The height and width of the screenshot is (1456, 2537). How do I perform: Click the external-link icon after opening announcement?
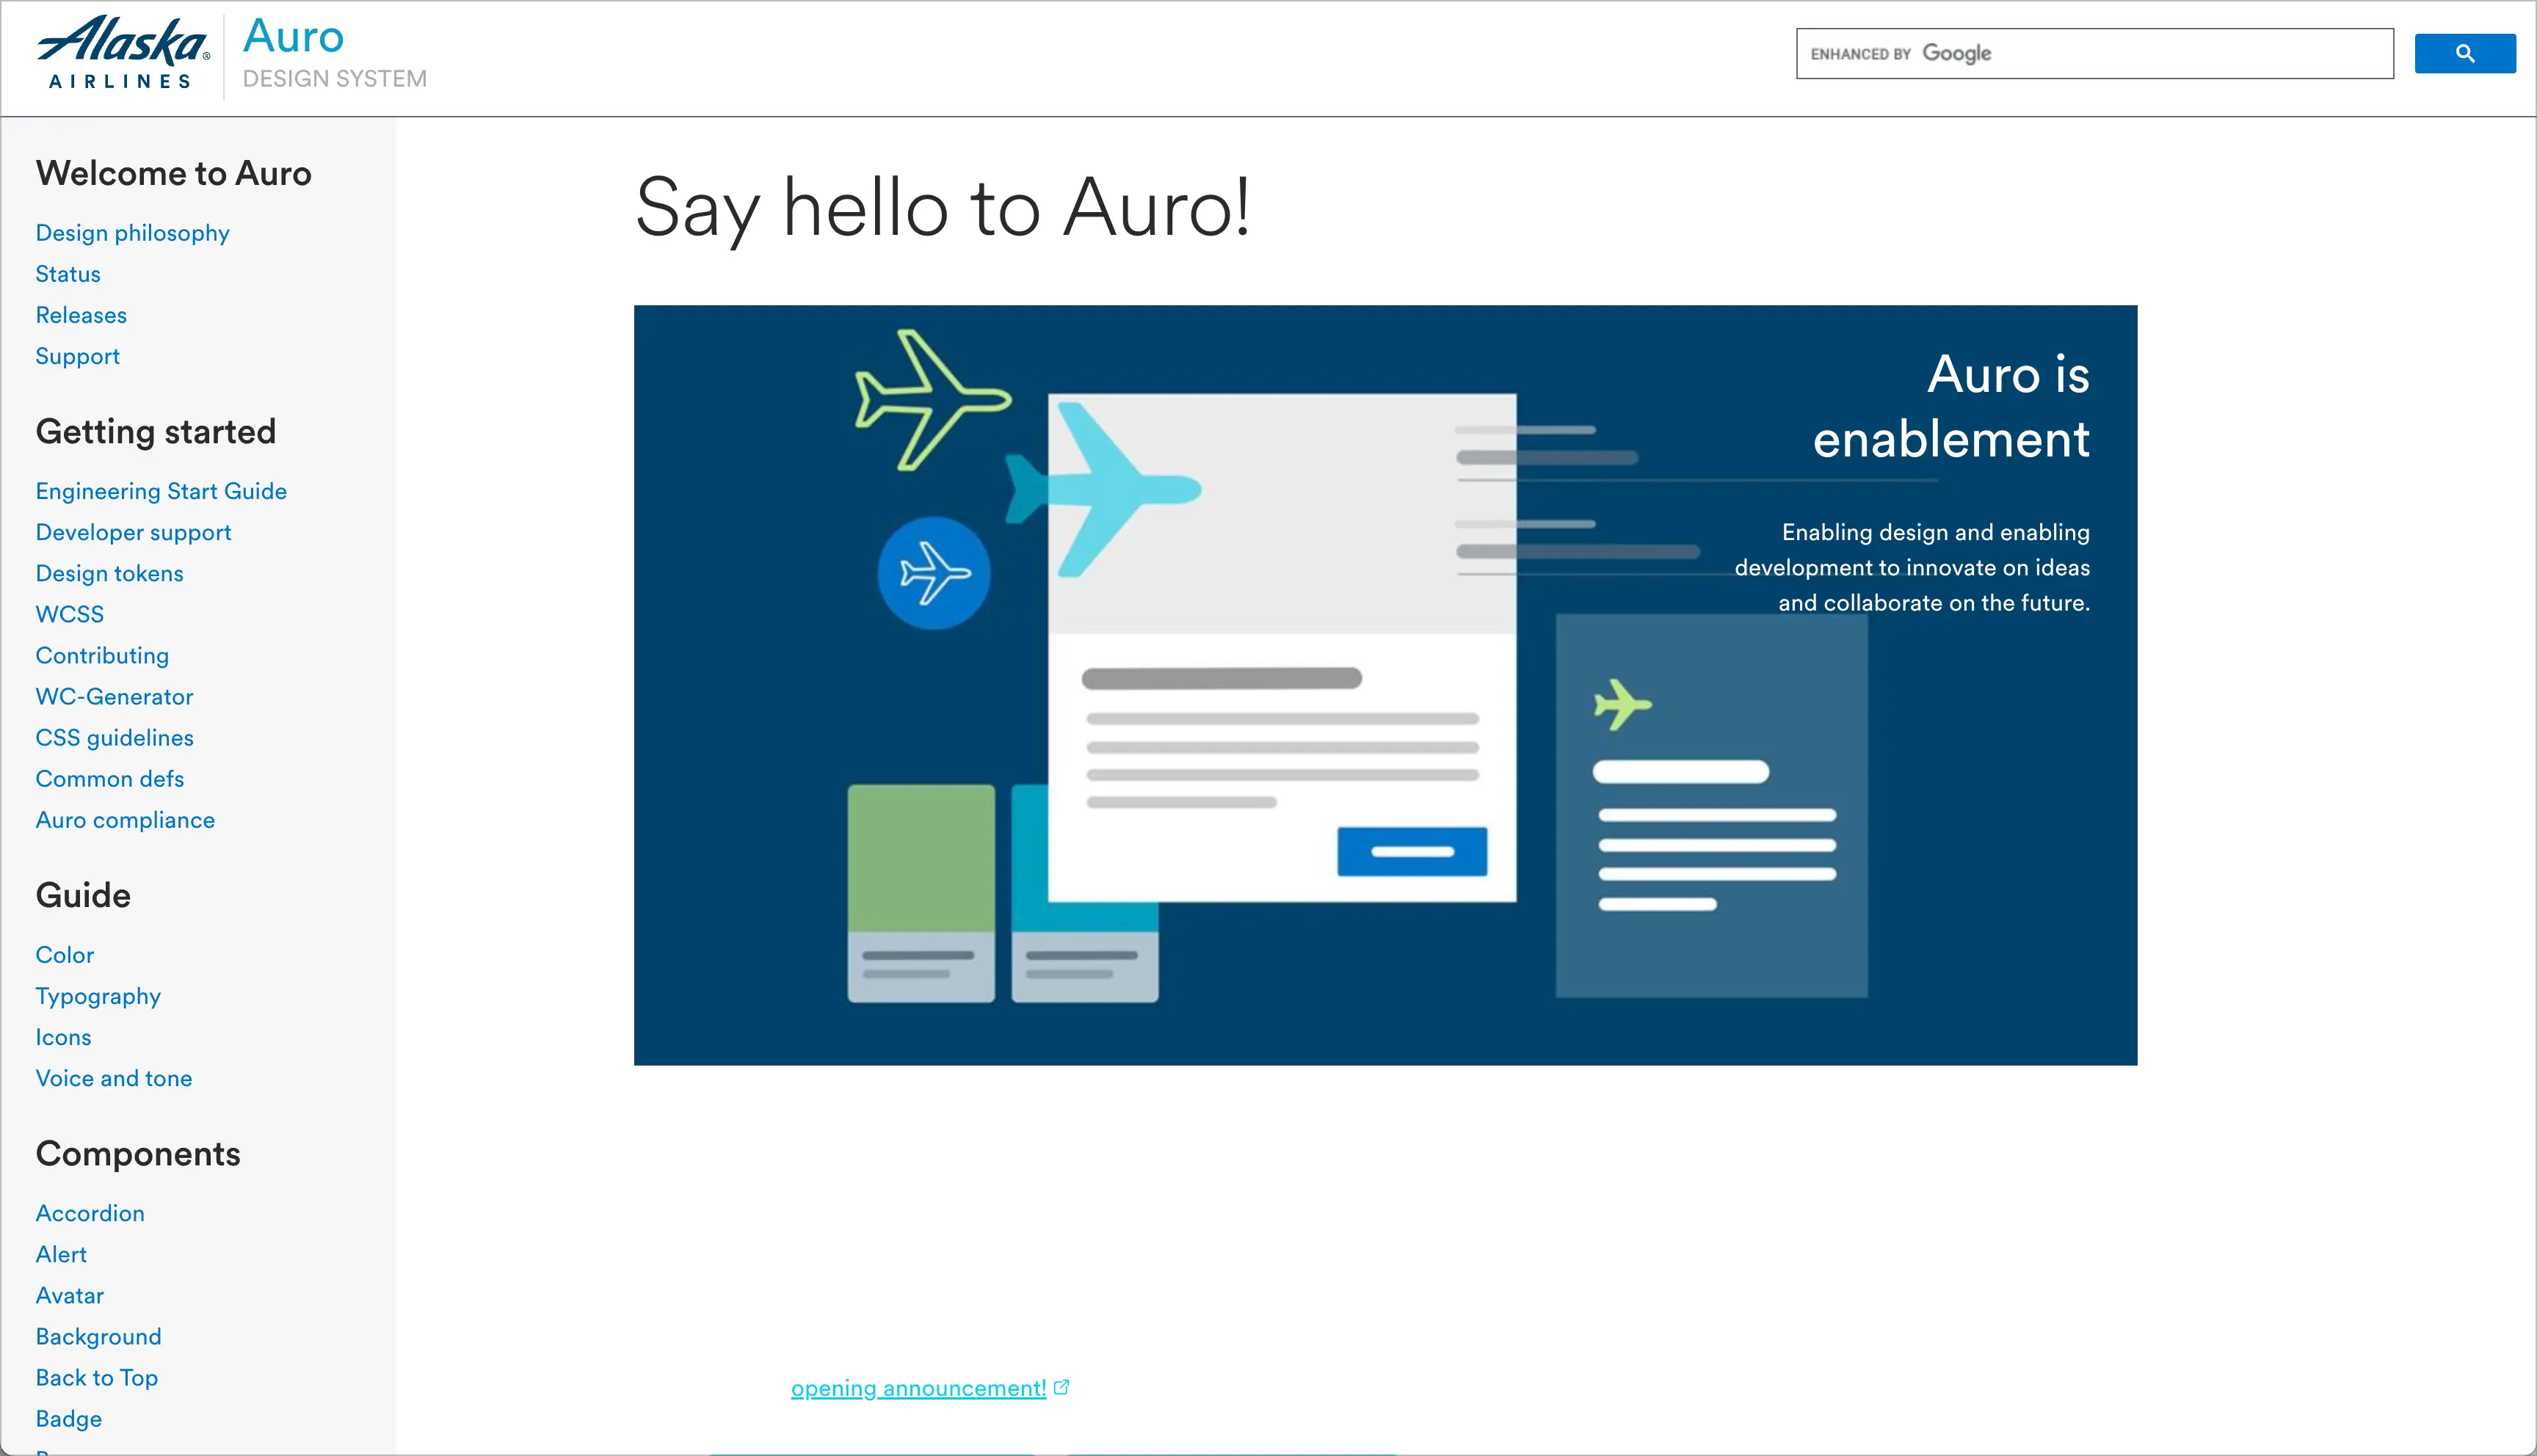click(x=1062, y=1387)
